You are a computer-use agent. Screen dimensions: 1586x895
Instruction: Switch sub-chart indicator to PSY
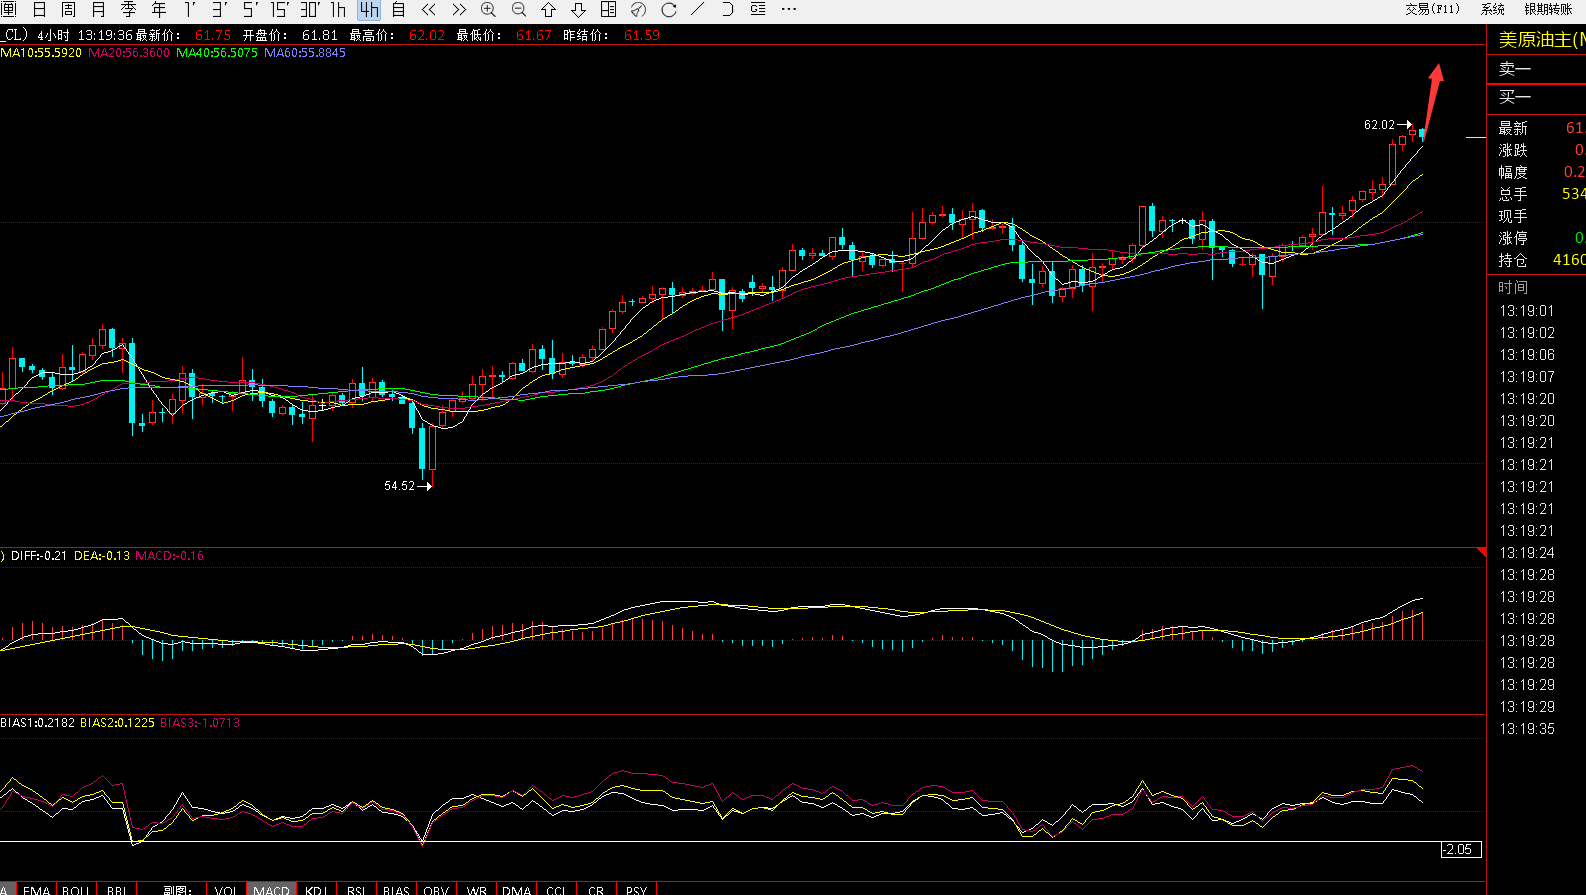pos(637,889)
